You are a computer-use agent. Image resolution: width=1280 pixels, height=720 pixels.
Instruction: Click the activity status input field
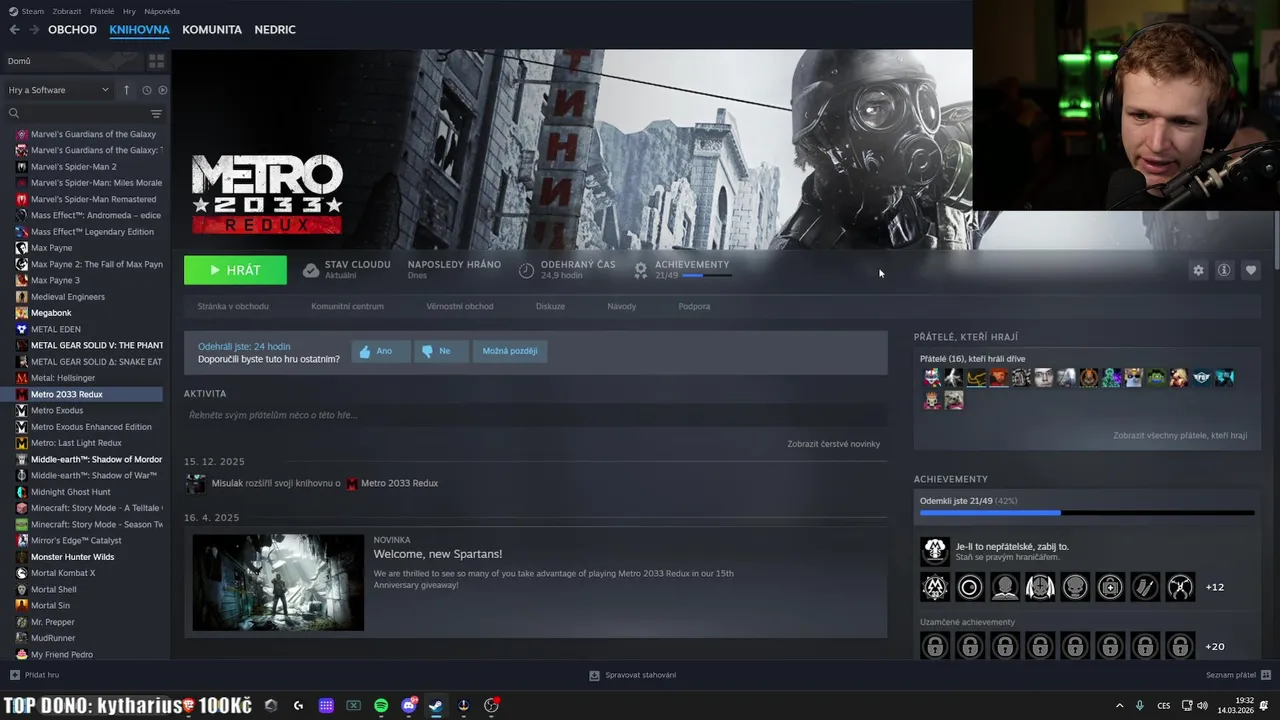(535, 415)
